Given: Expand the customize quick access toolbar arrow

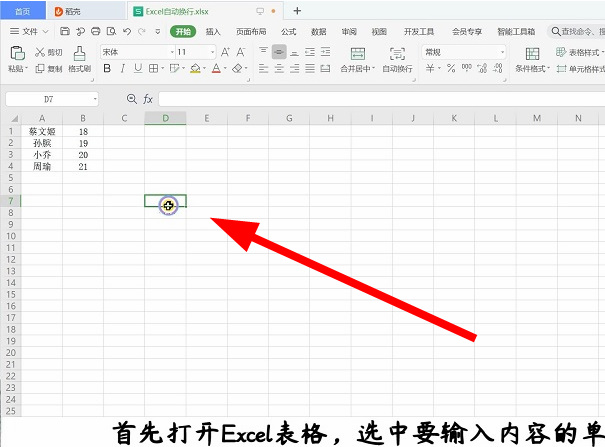Looking at the screenshot, I should (157, 31).
